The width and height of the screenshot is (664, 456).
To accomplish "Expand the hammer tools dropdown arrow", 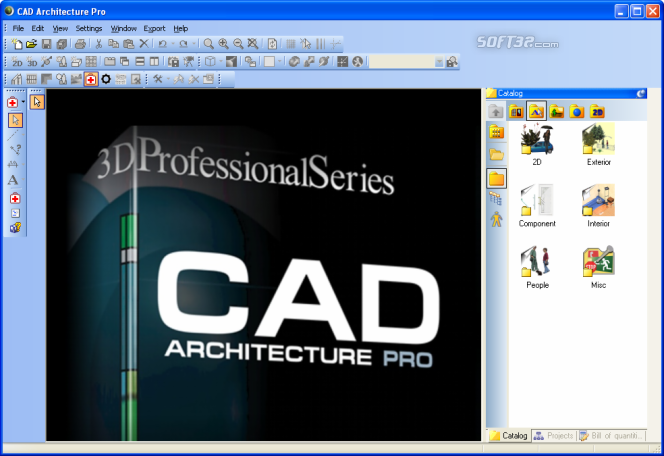I will click(x=168, y=79).
